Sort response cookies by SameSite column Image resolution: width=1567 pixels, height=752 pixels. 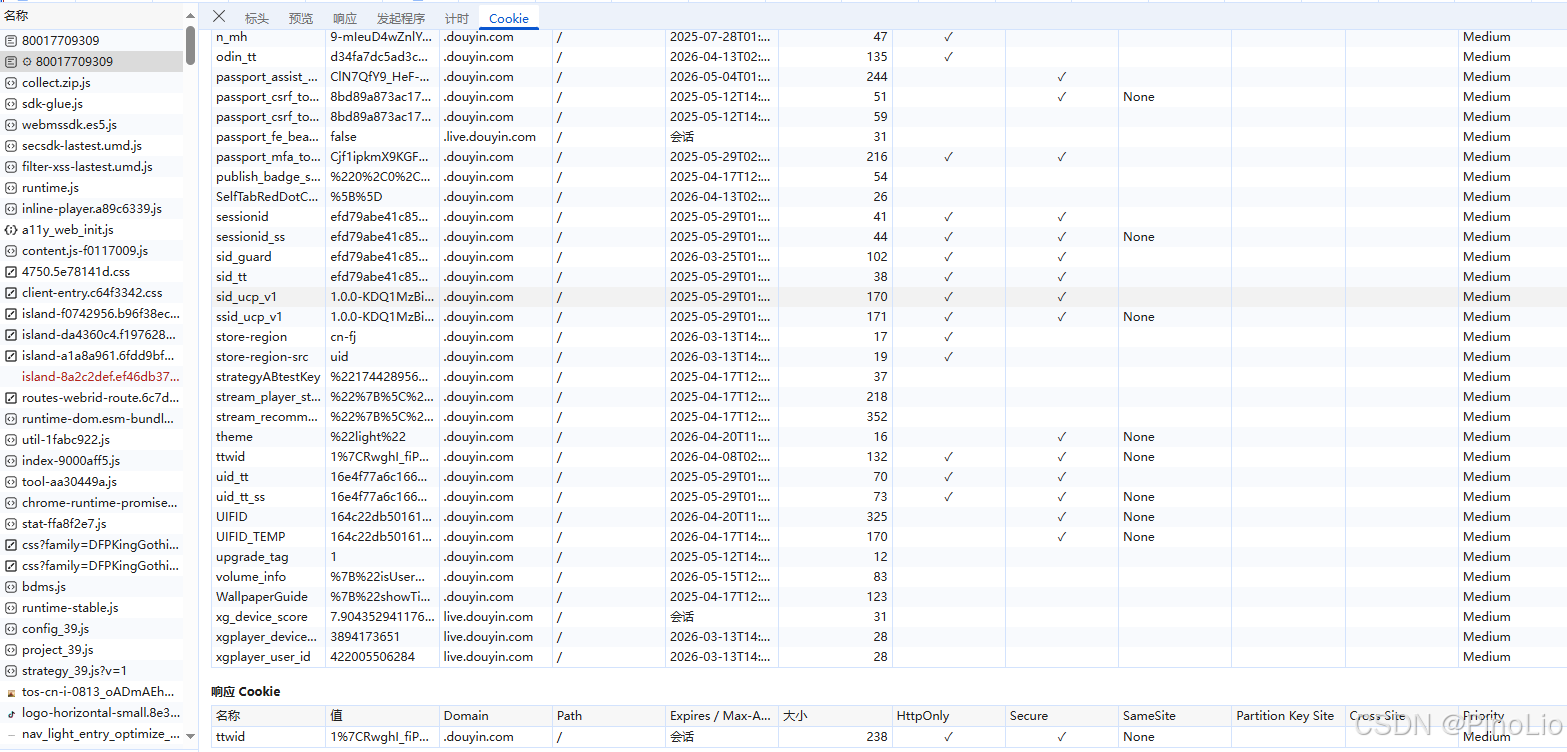(x=1175, y=716)
